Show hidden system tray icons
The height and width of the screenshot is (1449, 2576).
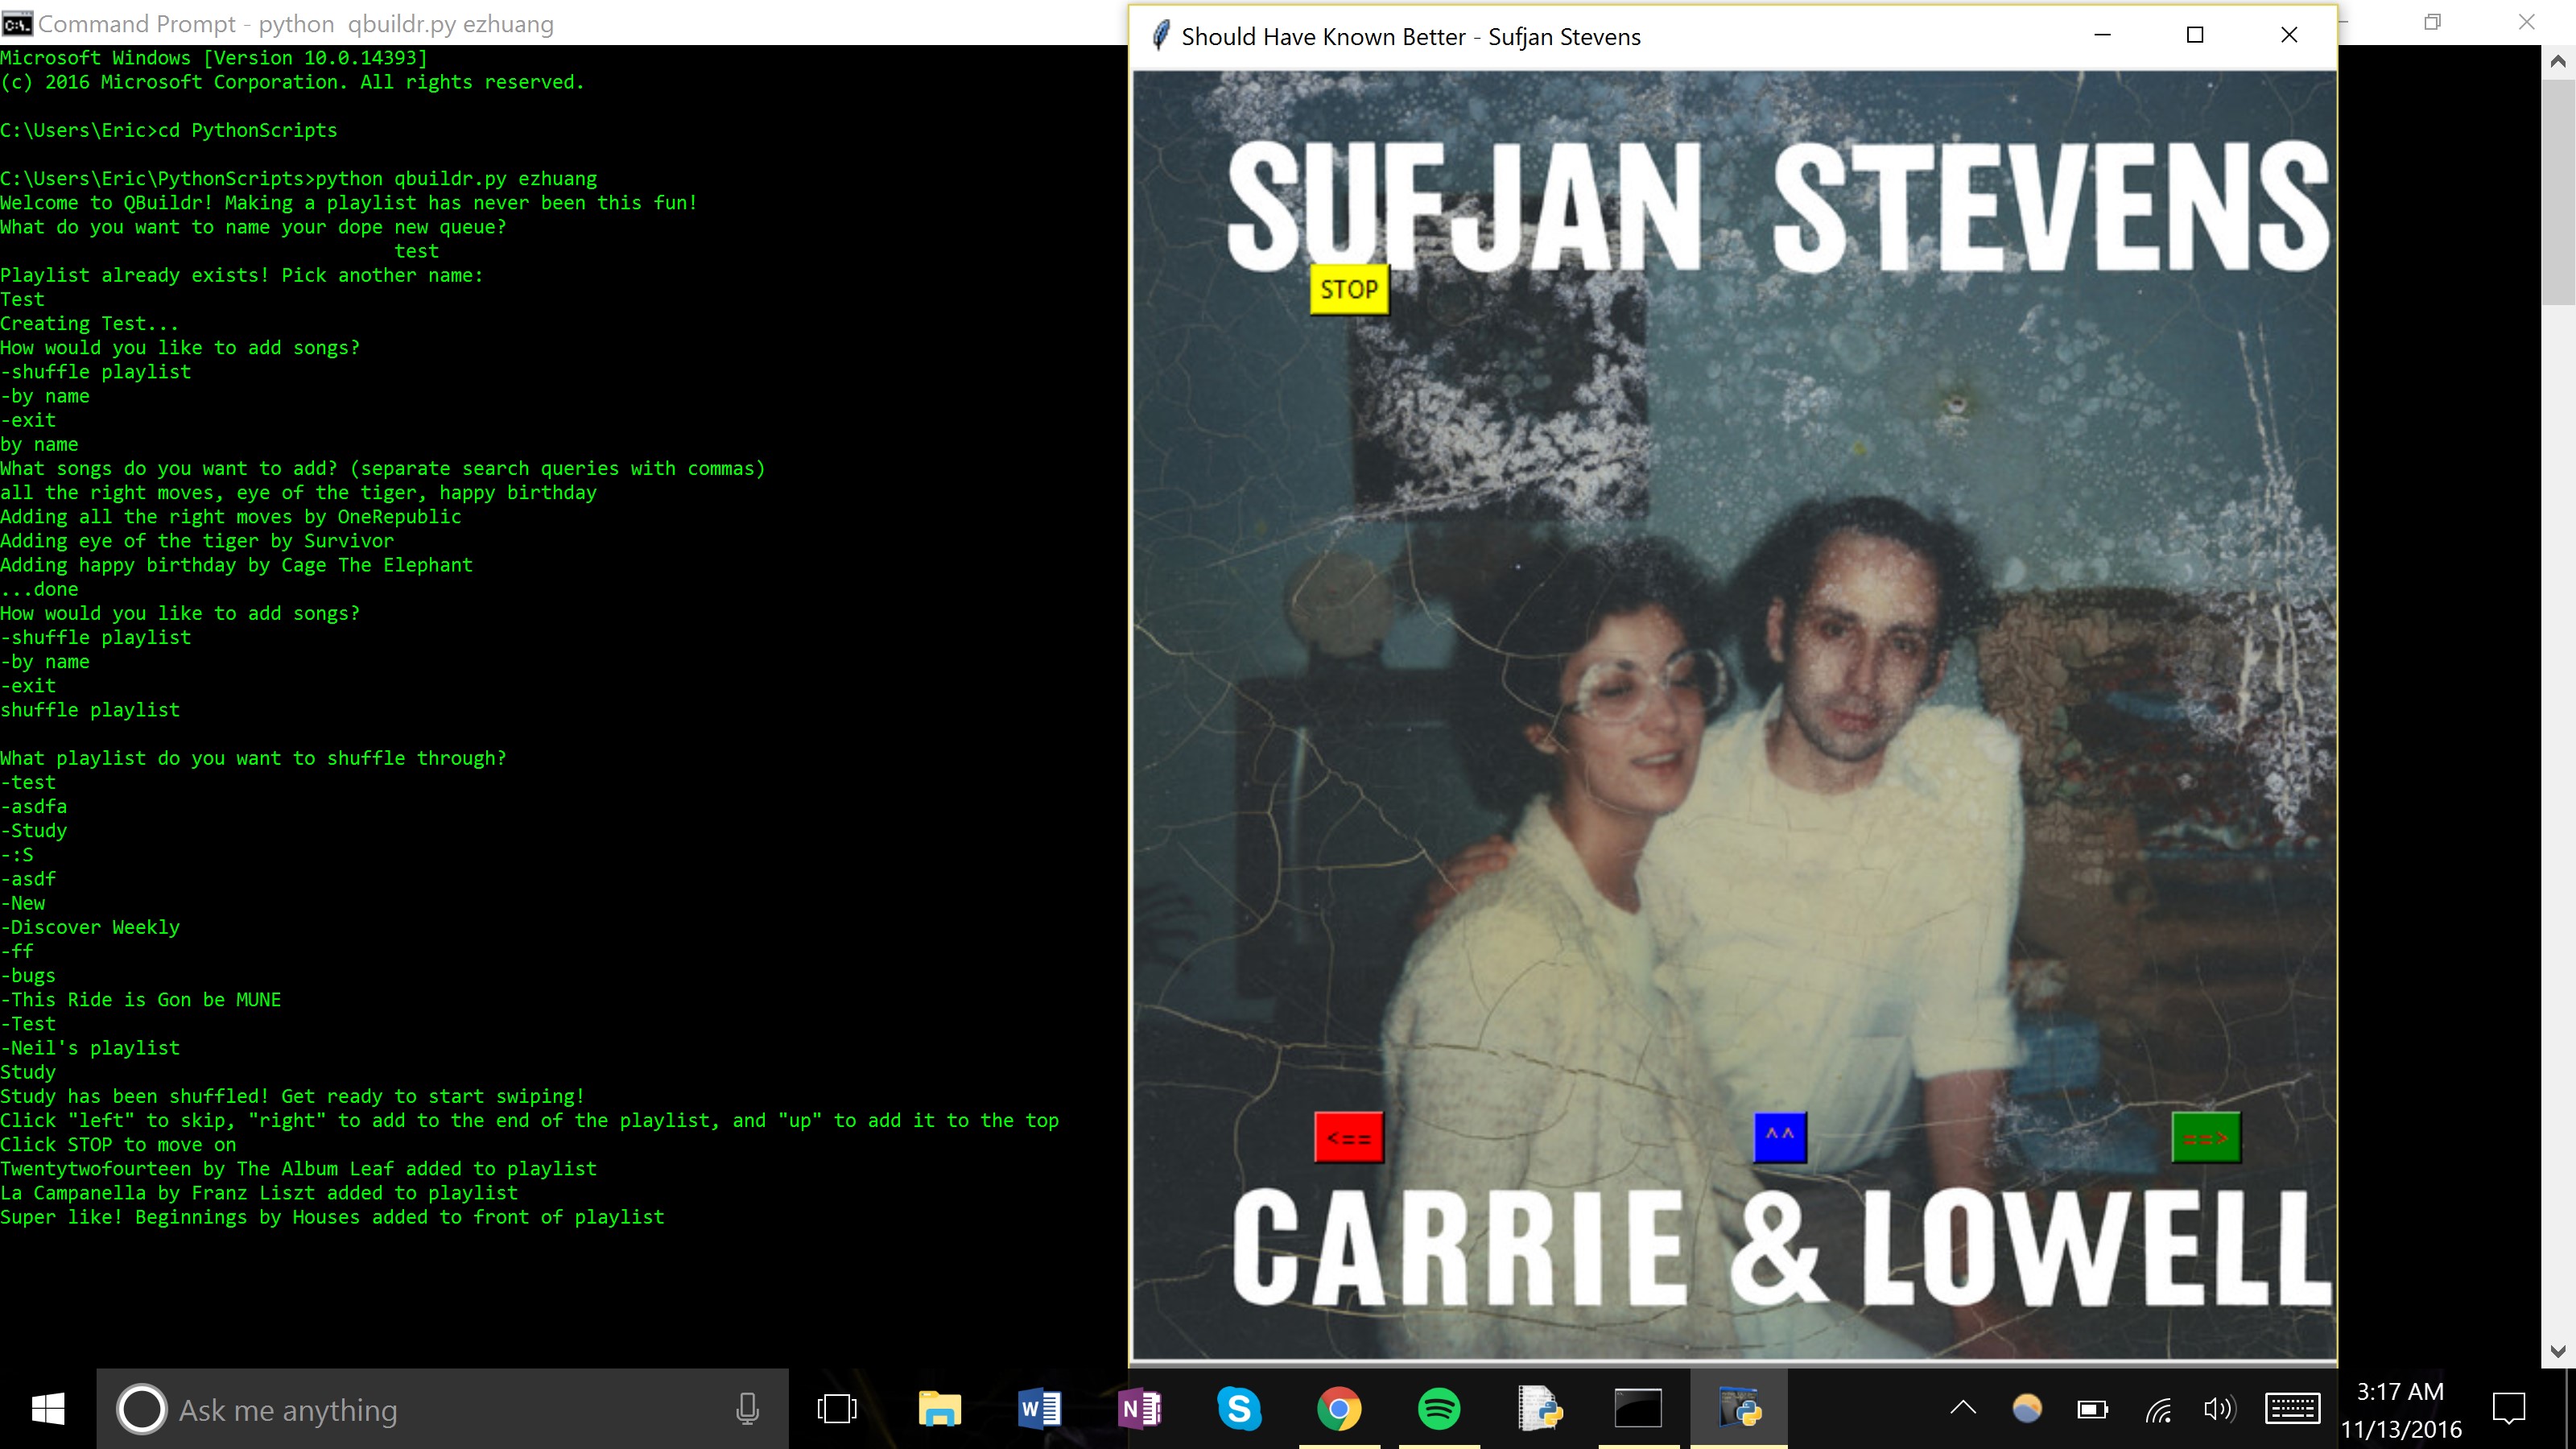pyautogui.click(x=1963, y=1409)
